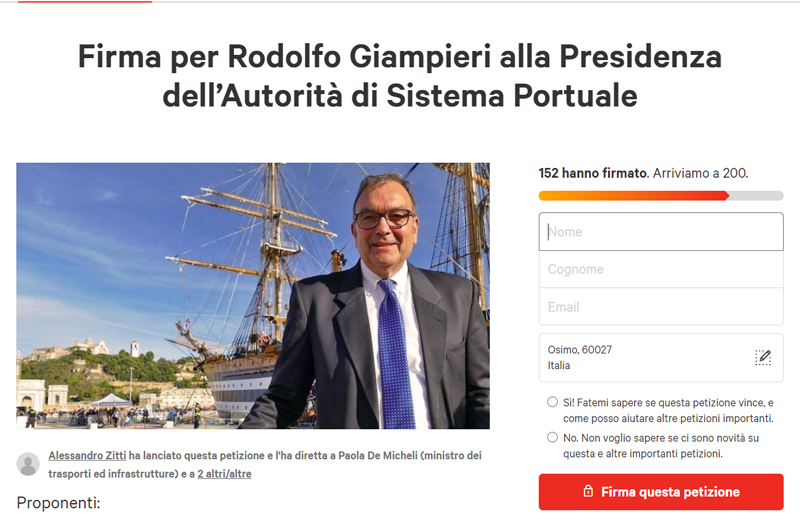Click the lock icon on the sign button
Viewport: 800px width, 524px height.
588,492
